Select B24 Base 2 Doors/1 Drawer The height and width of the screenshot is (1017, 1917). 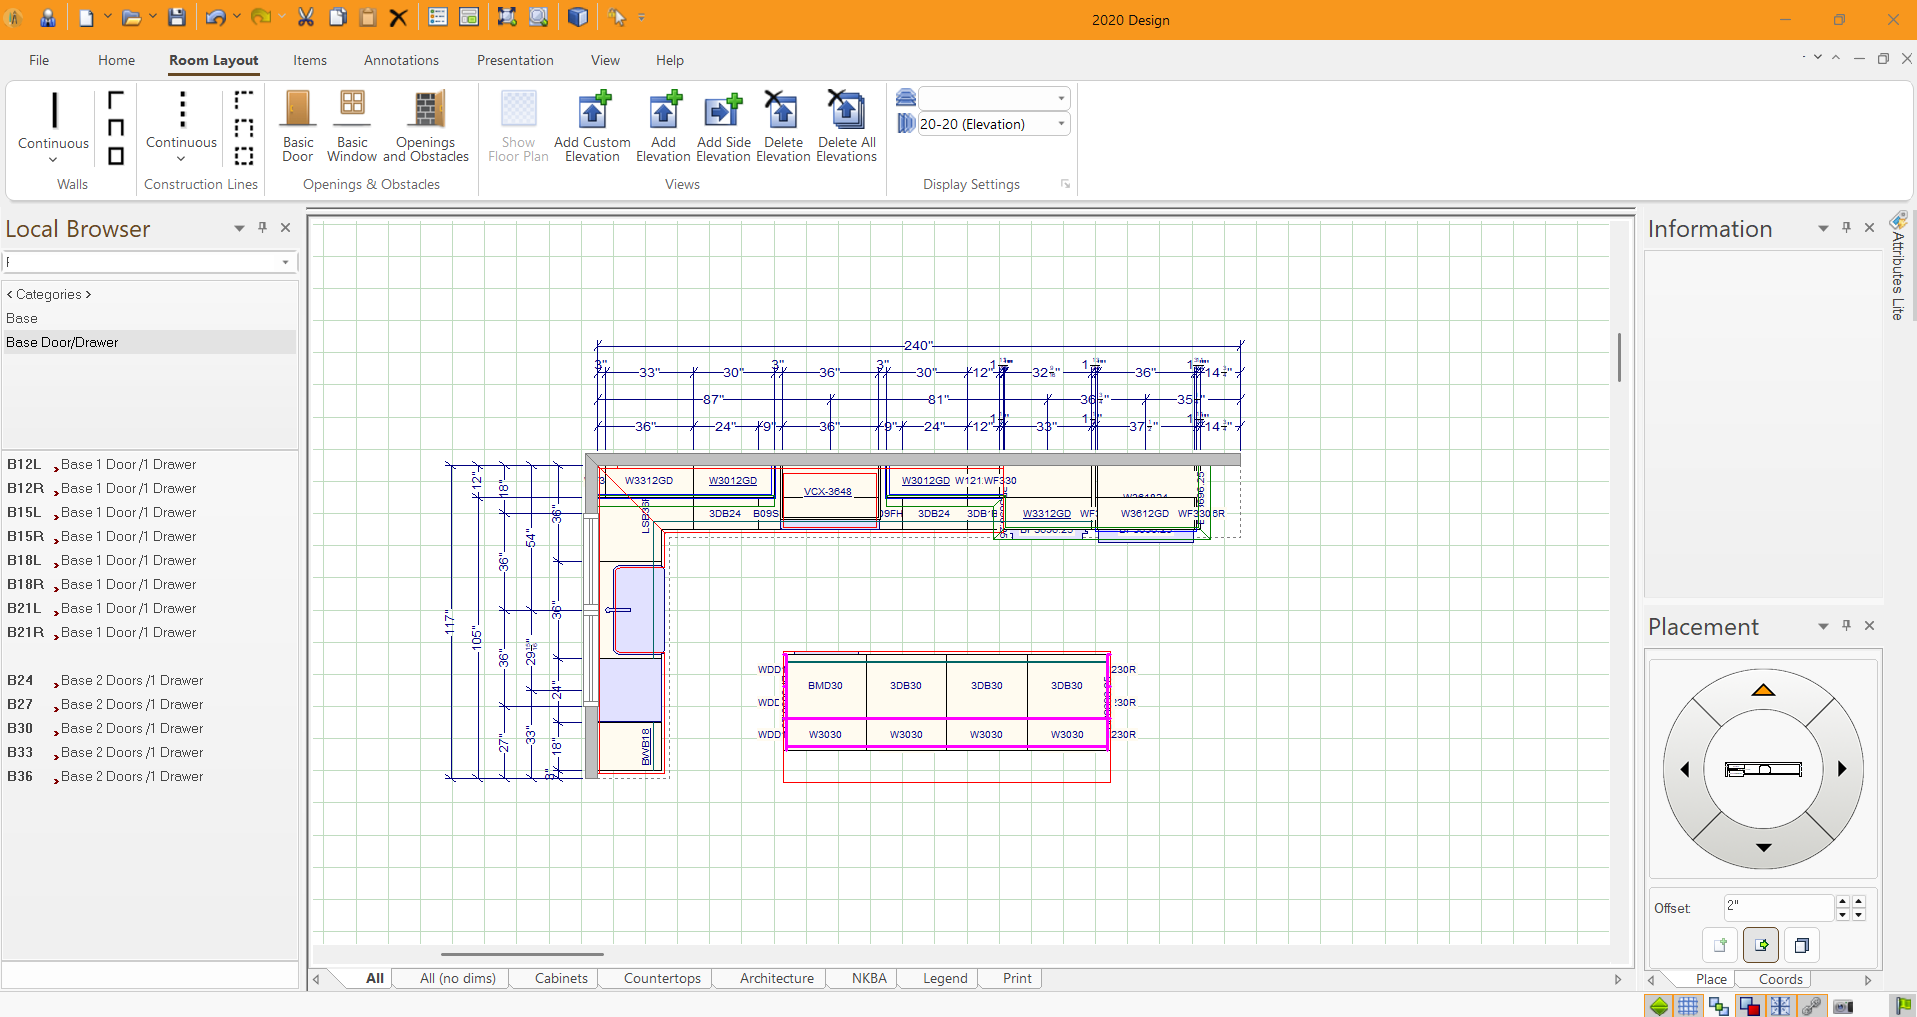coord(150,680)
